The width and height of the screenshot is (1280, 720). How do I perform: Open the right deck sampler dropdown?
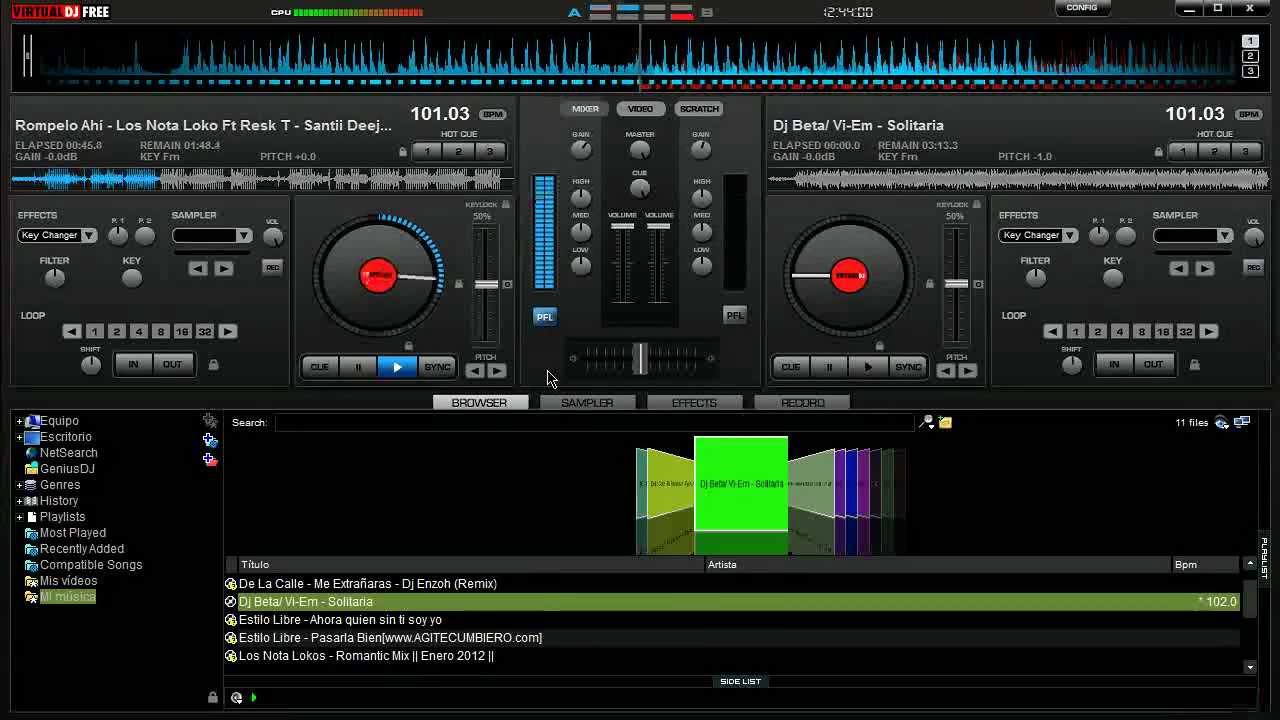[x=1225, y=236]
